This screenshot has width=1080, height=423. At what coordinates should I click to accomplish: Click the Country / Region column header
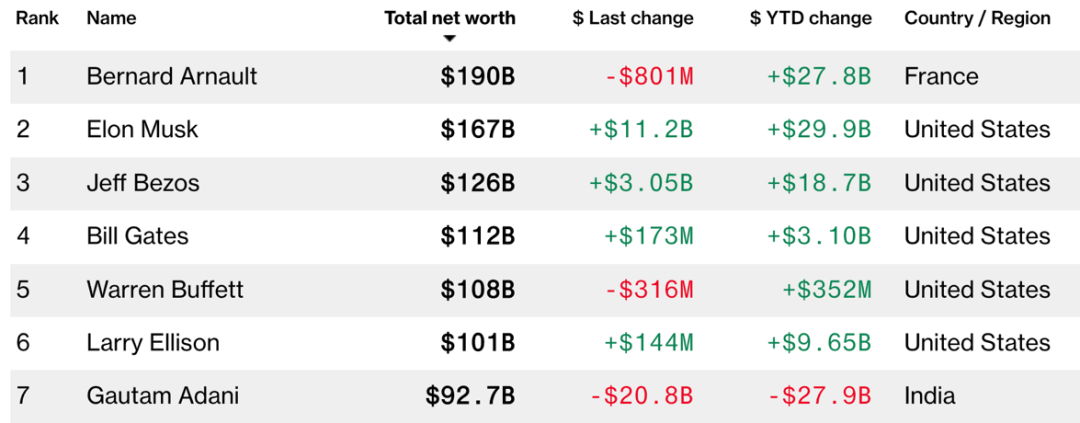(x=977, y=18)
